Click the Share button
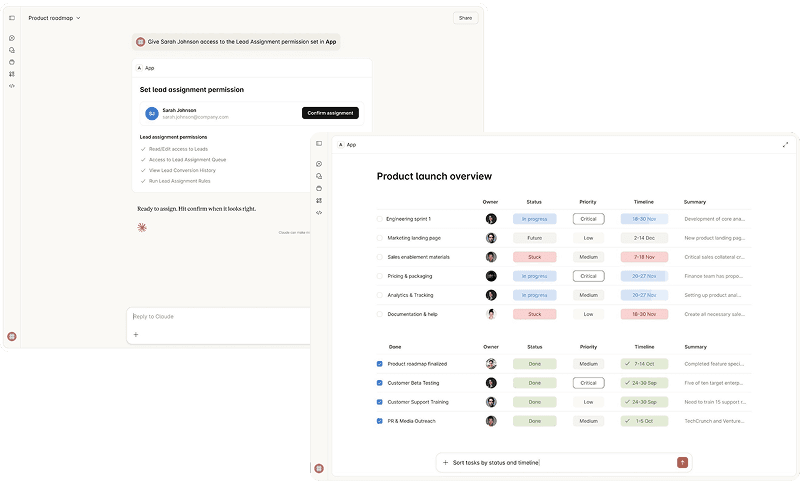801x481 pixels. point(465,18)
